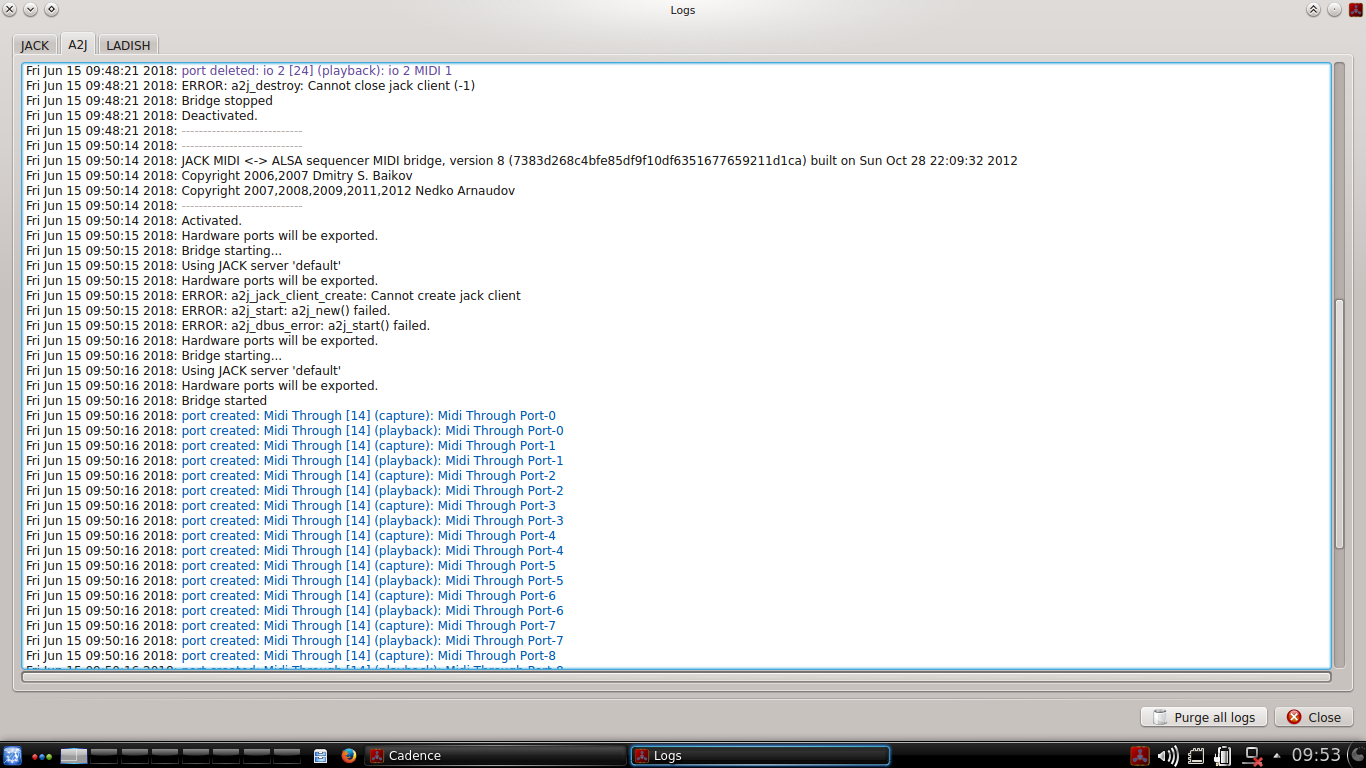The width and height of the screenshot is (1366, 768).
Task: Click the '(capture): Midi Through Port-1' line
Action: pyautogui.click(x=291, y=446)
